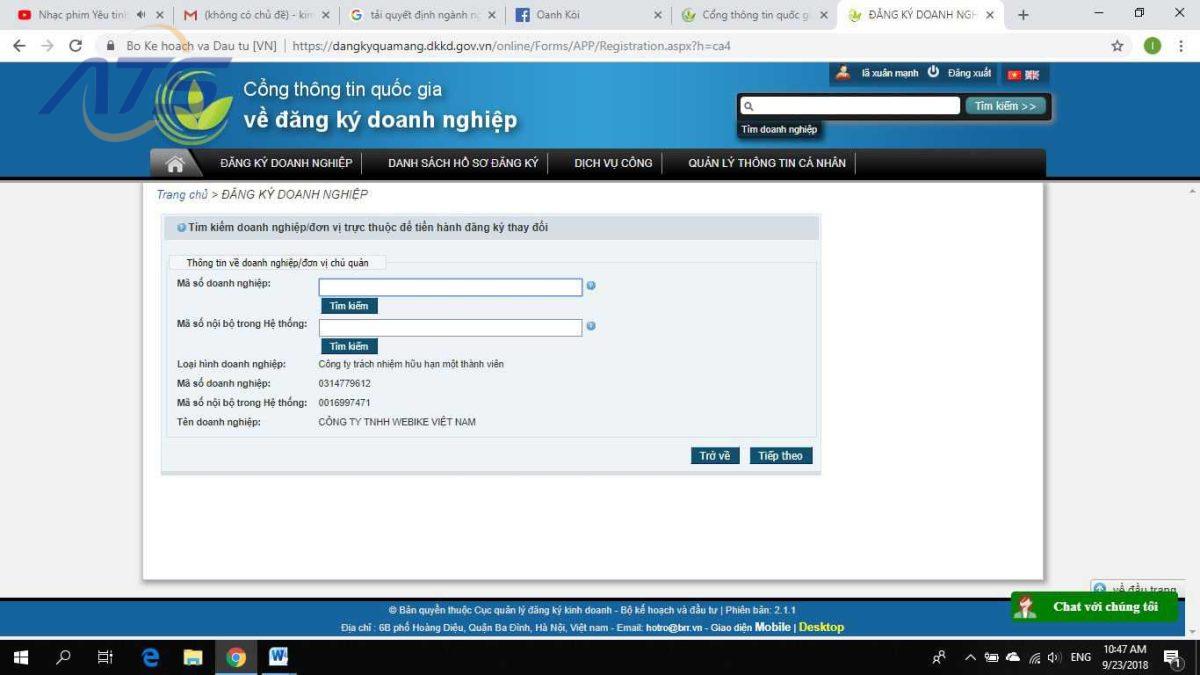Bookmark this page with the star icon
The height and width of the screenshot is (675, 1200).
coord(1117,46)
